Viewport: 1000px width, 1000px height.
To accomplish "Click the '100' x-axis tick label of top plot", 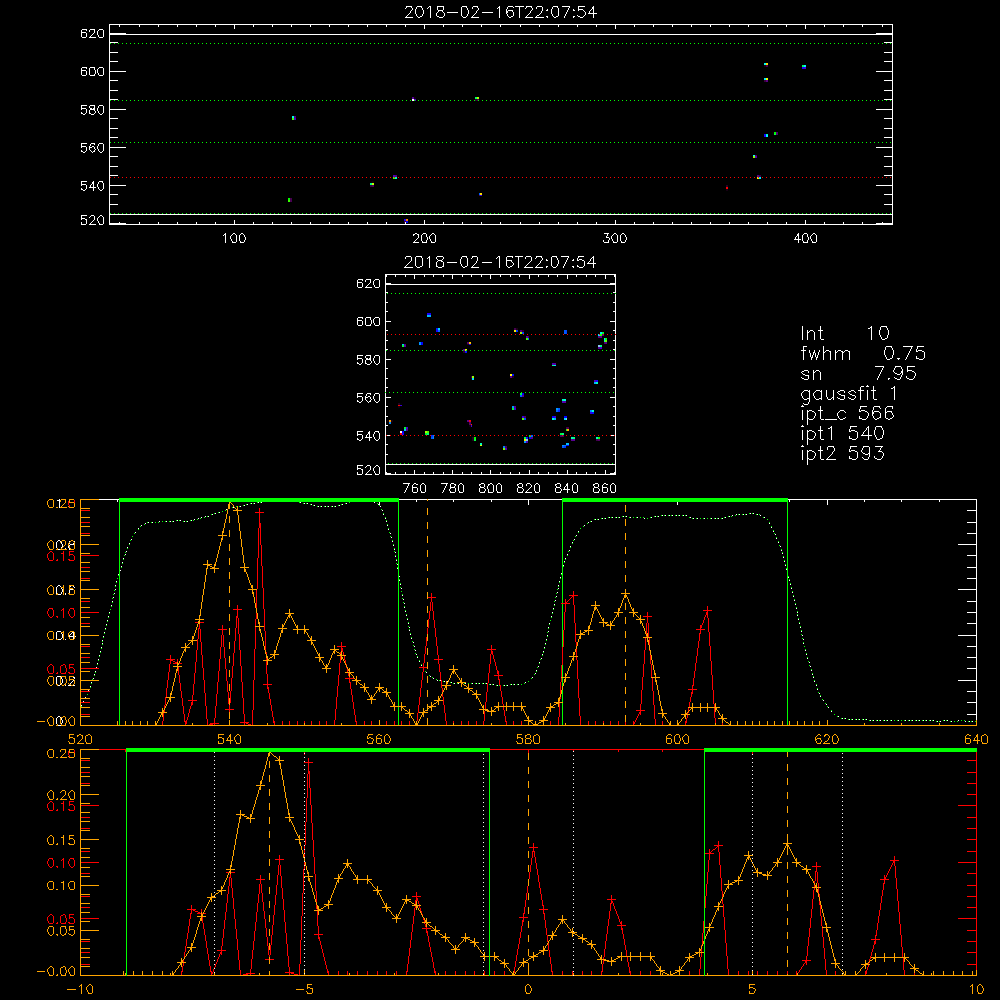I will click(234, 239).
